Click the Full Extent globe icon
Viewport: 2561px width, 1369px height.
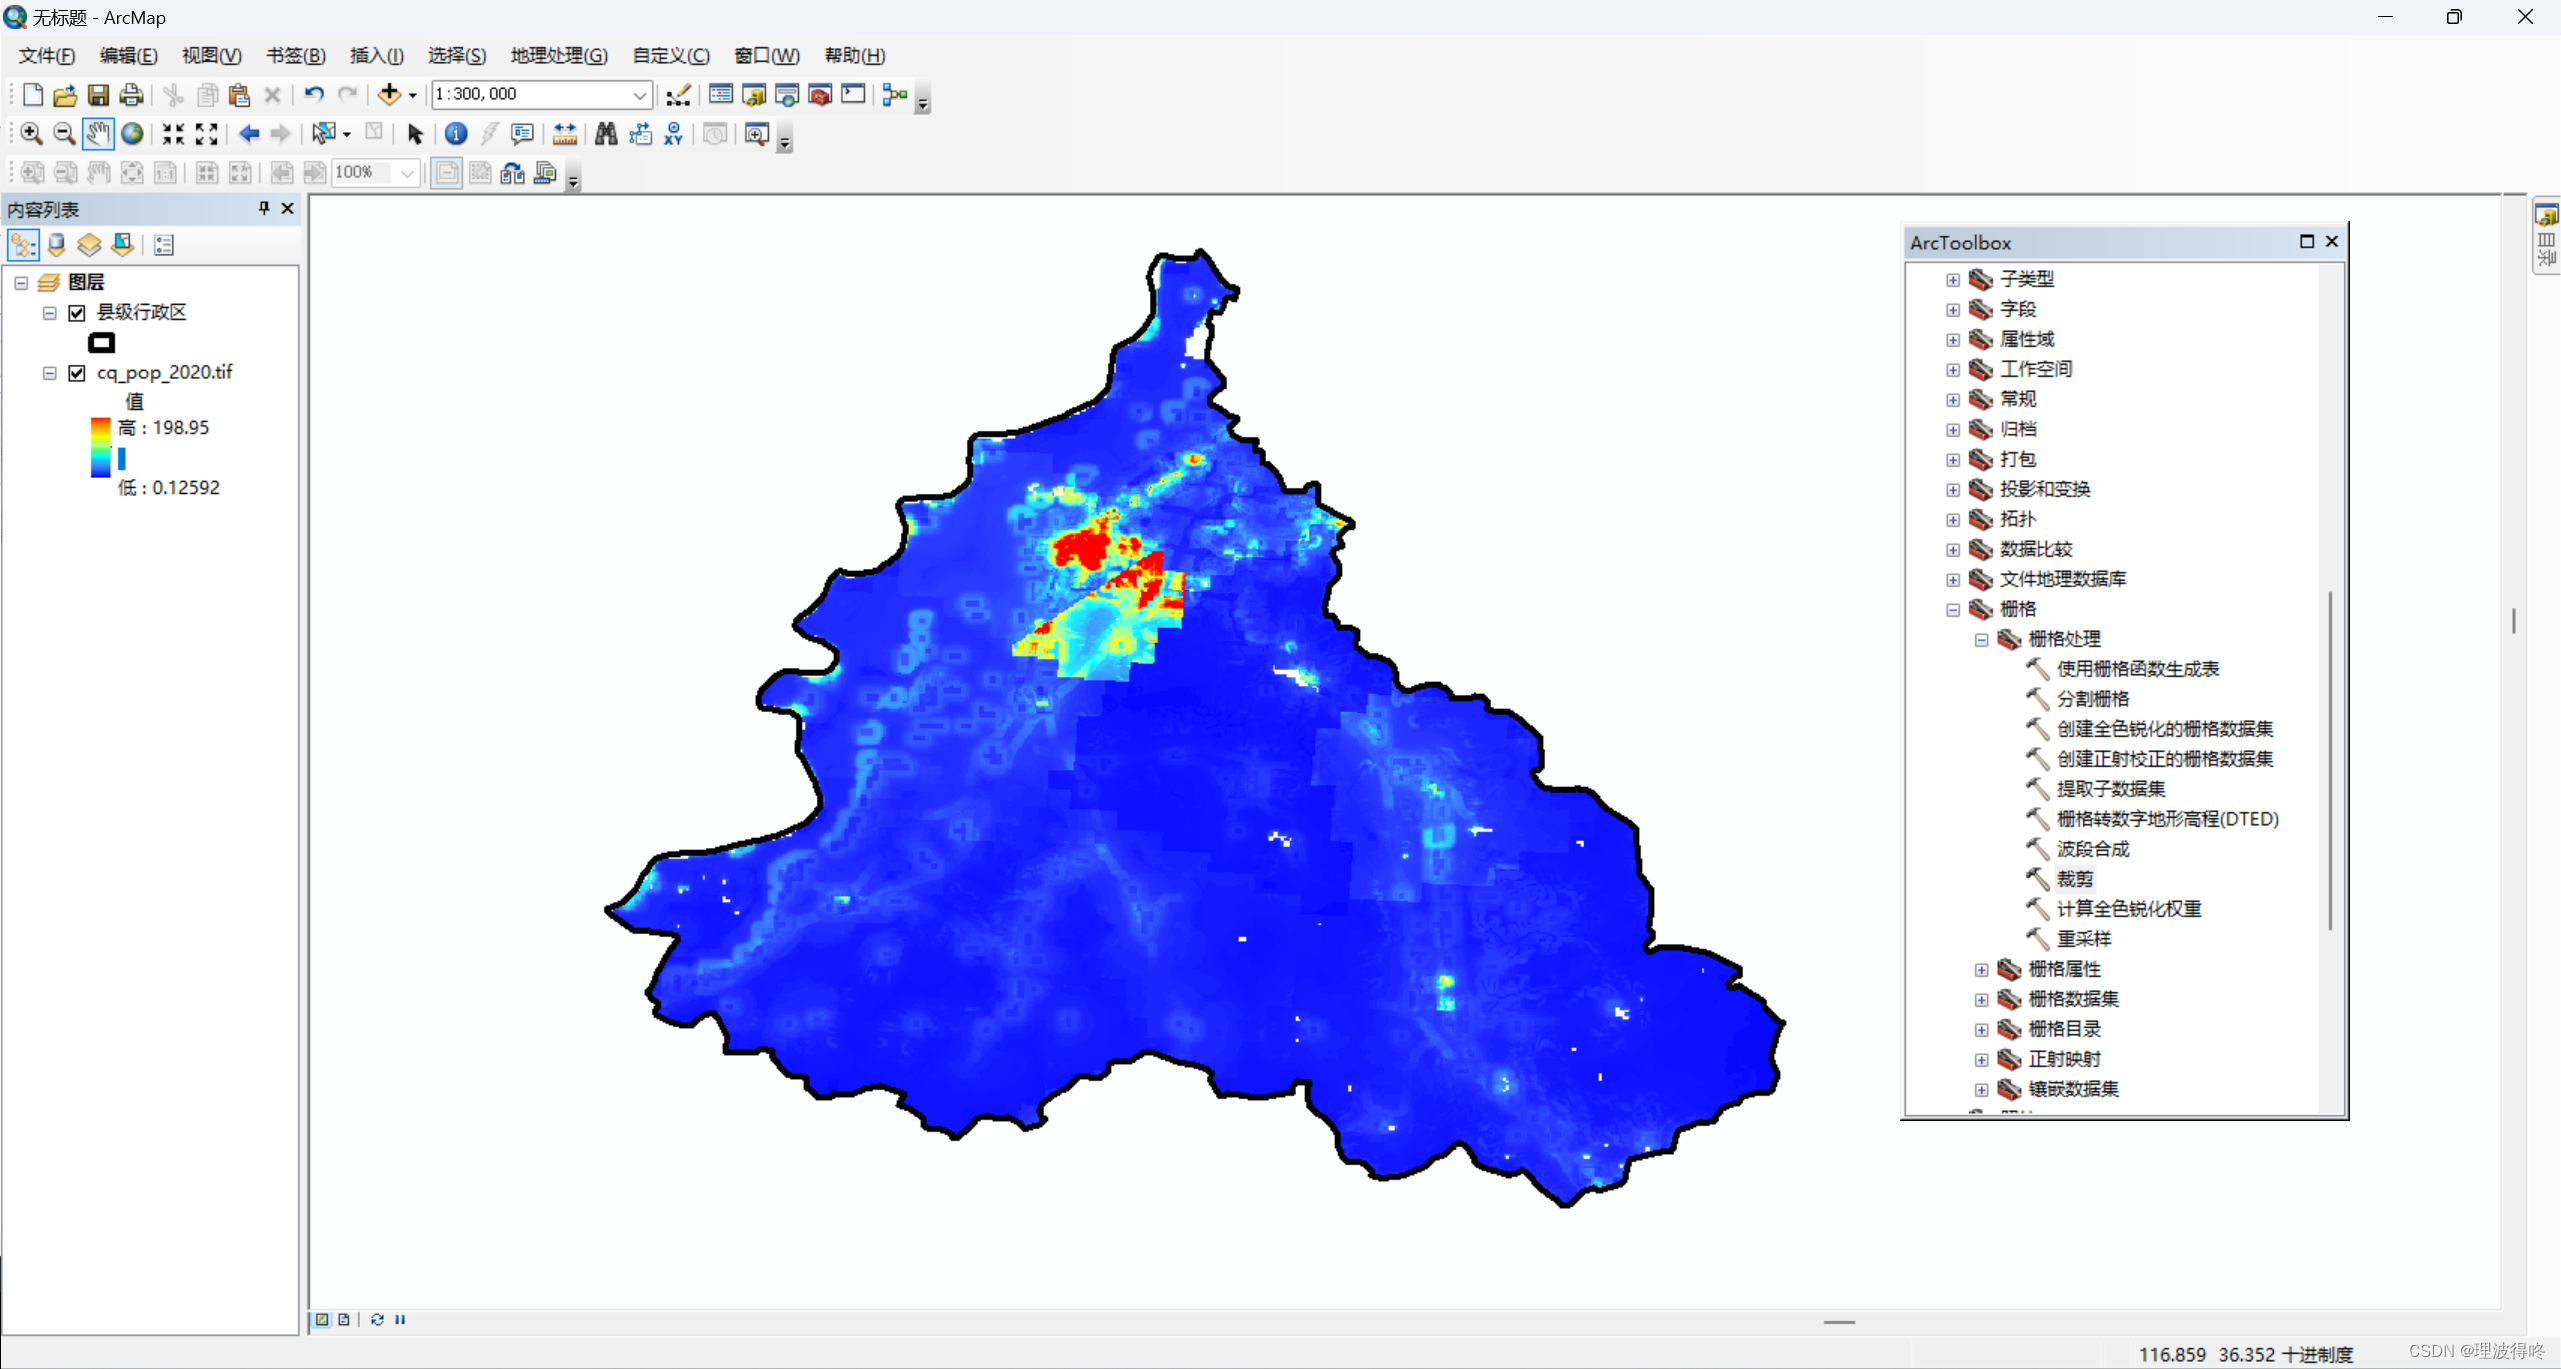coord(132,134)
